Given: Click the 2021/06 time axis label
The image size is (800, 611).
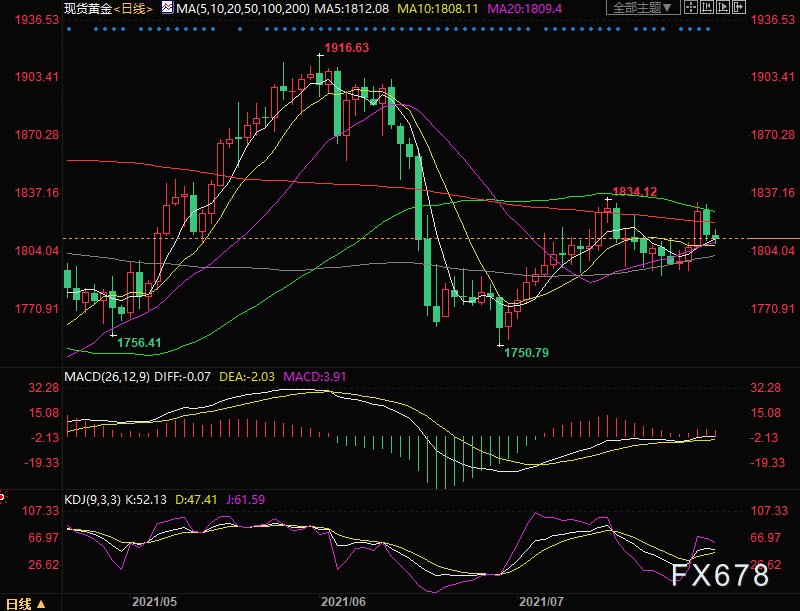Looking at the screenshot, I should pyautogui.click(x=343, y=602).
